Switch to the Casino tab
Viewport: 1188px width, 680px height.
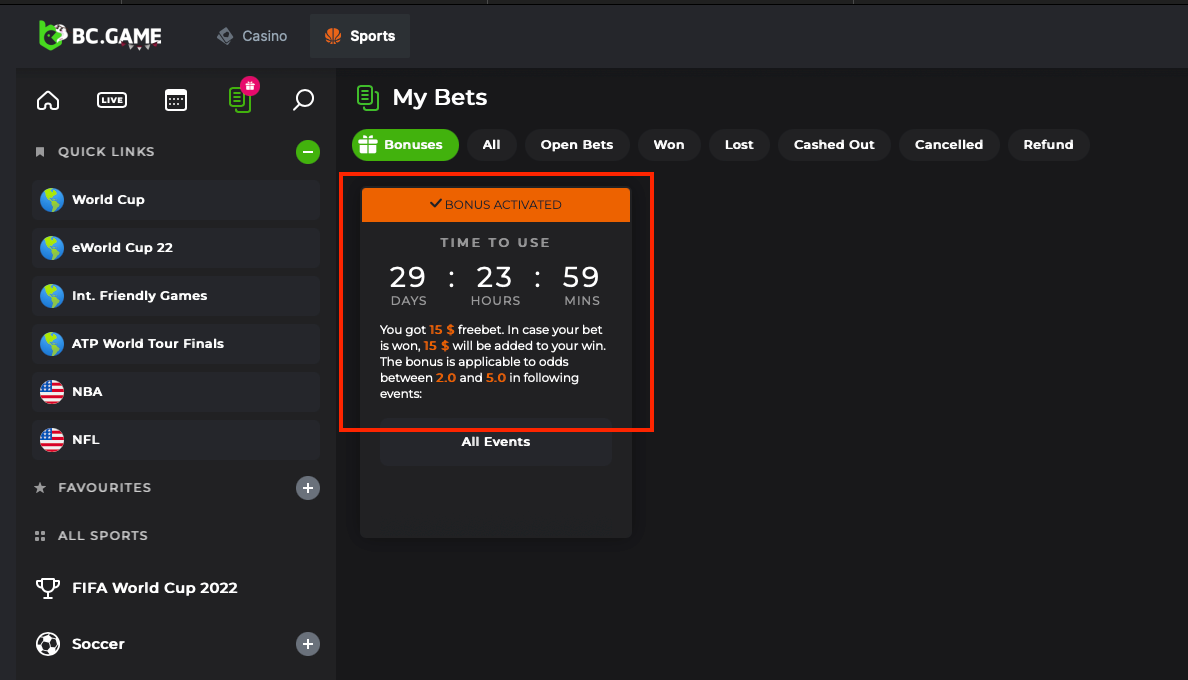click(253, 36)
